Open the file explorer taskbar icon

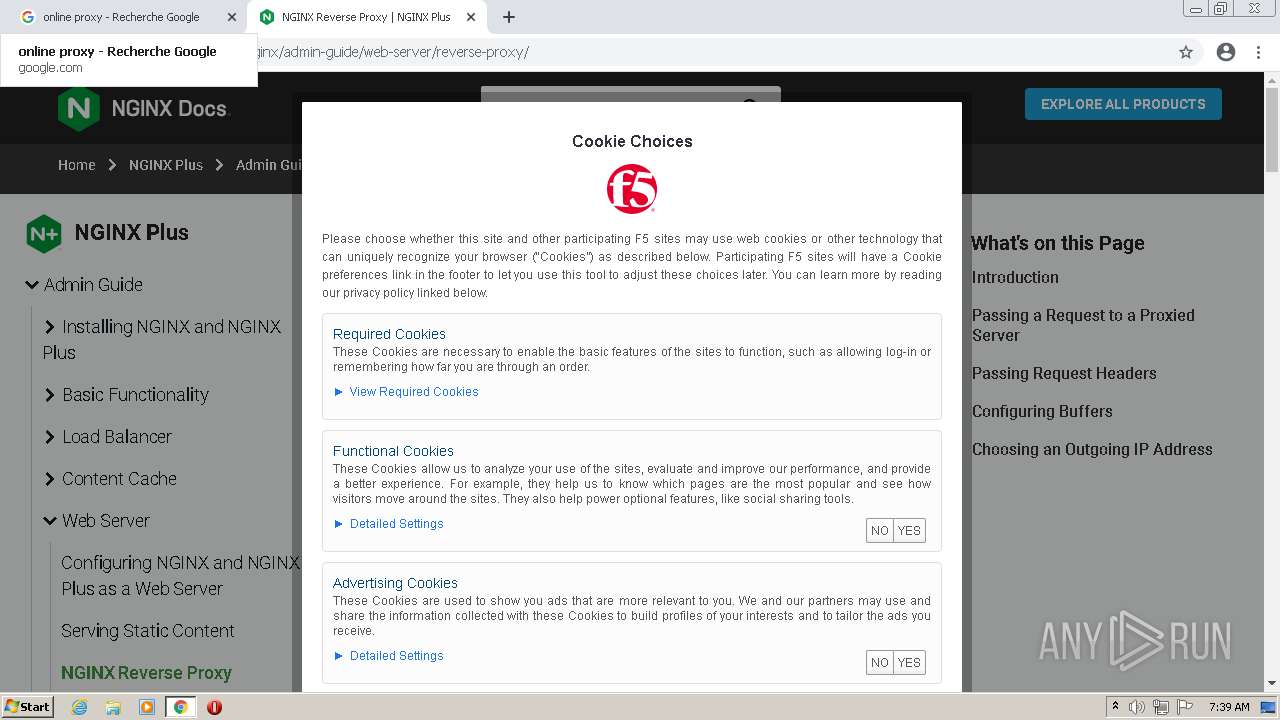pyautogui.click(x=113, y=707)
